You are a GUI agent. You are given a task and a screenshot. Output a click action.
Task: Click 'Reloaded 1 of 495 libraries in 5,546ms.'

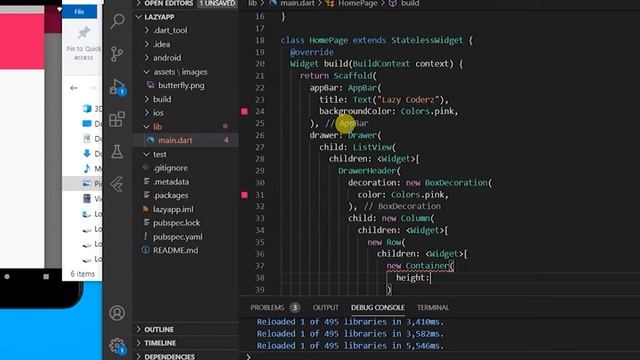[x=350, y=345]
